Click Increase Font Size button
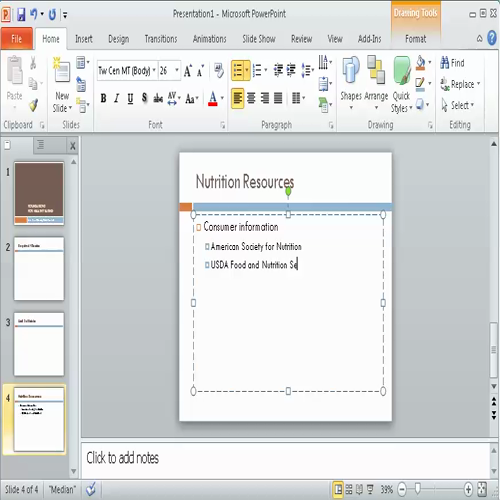This screenshot has width=500, height=500. (x=188, y=71)
